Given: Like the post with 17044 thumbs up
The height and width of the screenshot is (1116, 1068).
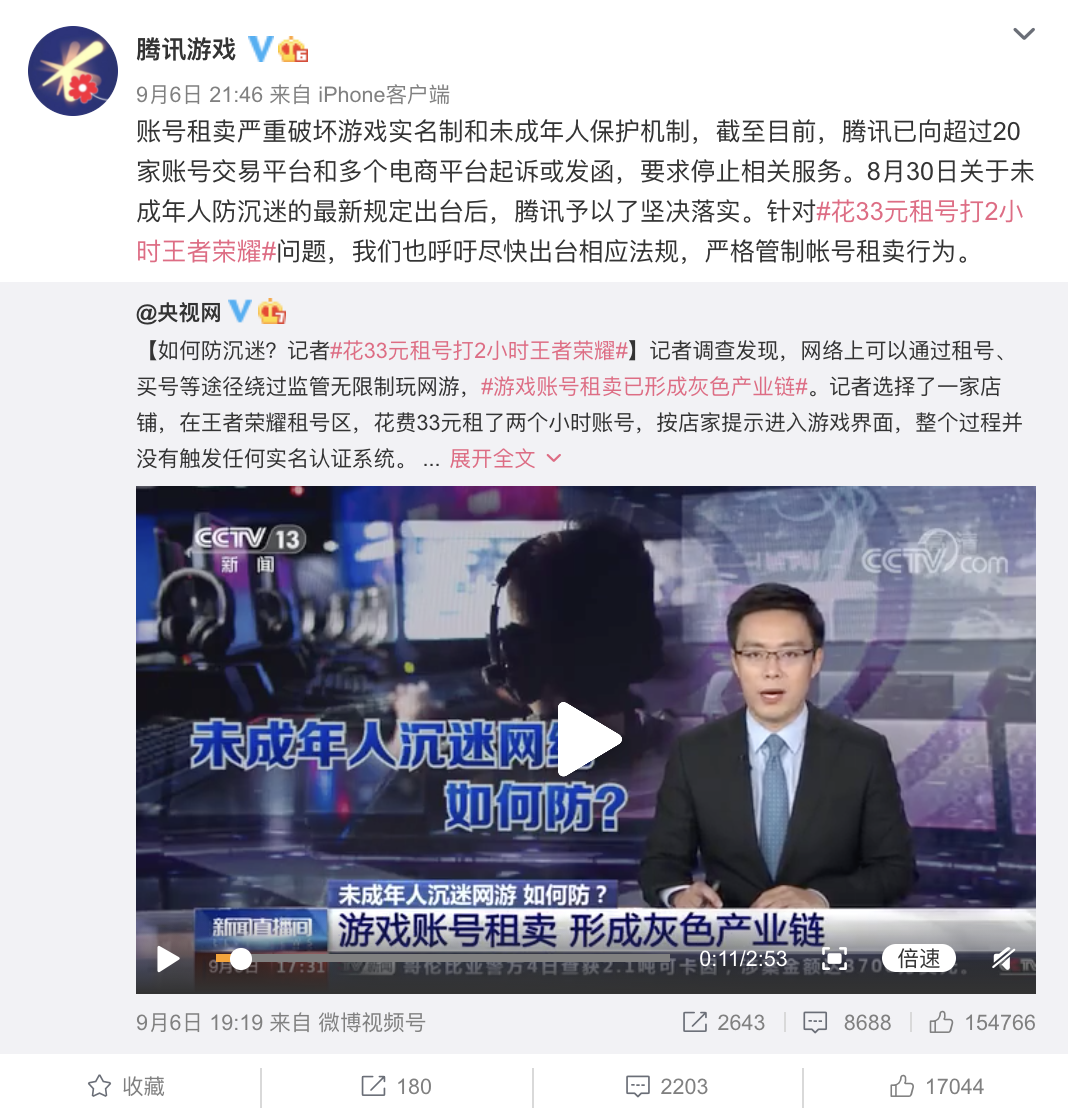Looking at the screenshot, I should click(936, 1086).
